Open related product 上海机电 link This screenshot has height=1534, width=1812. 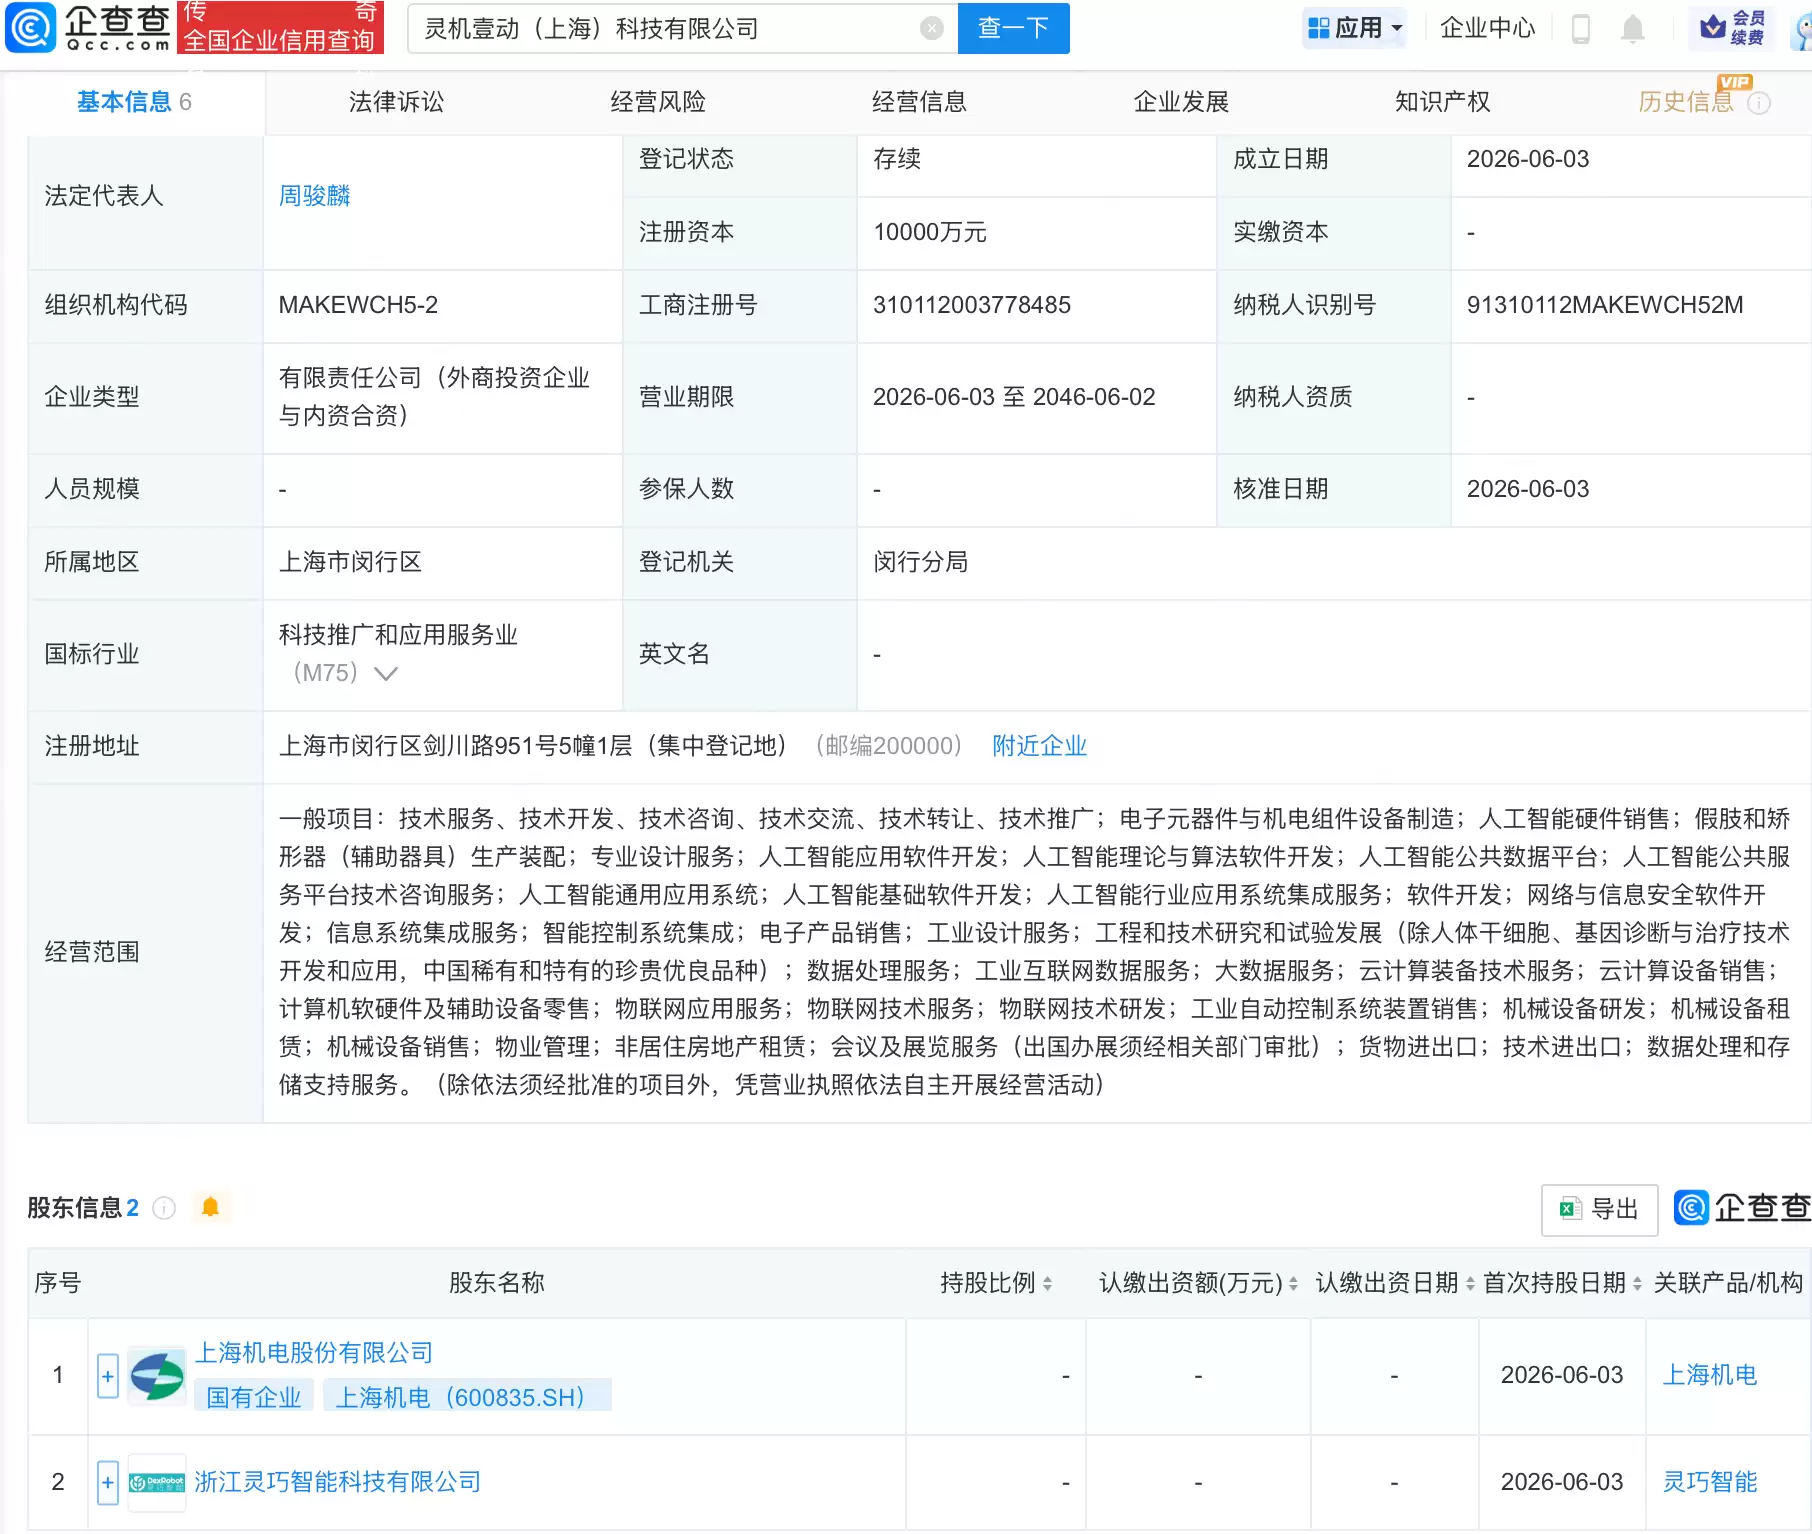(x=1710, y=1375)
